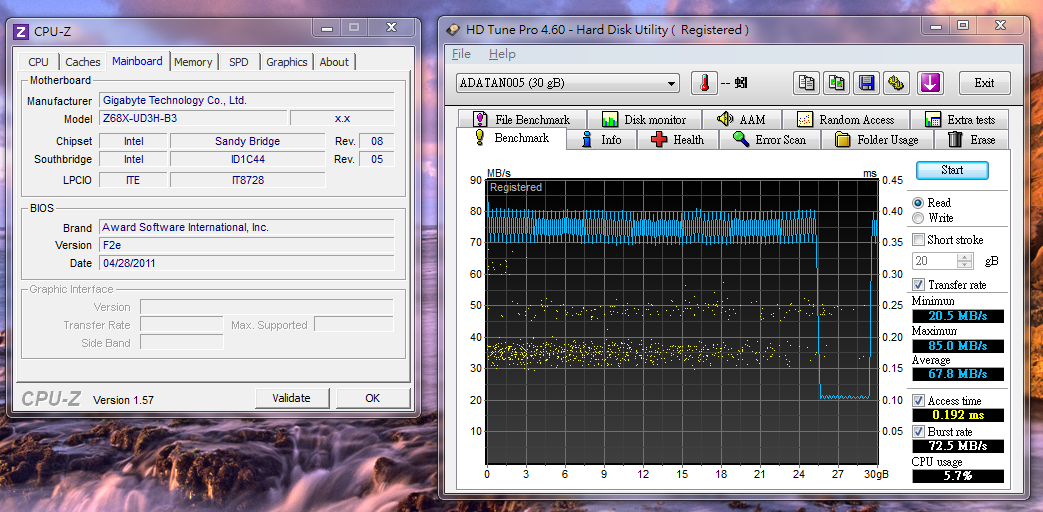Copy benchmark info to clipboard icon
This screenshot has width=1043, height=512.
[x=807, y=83]
